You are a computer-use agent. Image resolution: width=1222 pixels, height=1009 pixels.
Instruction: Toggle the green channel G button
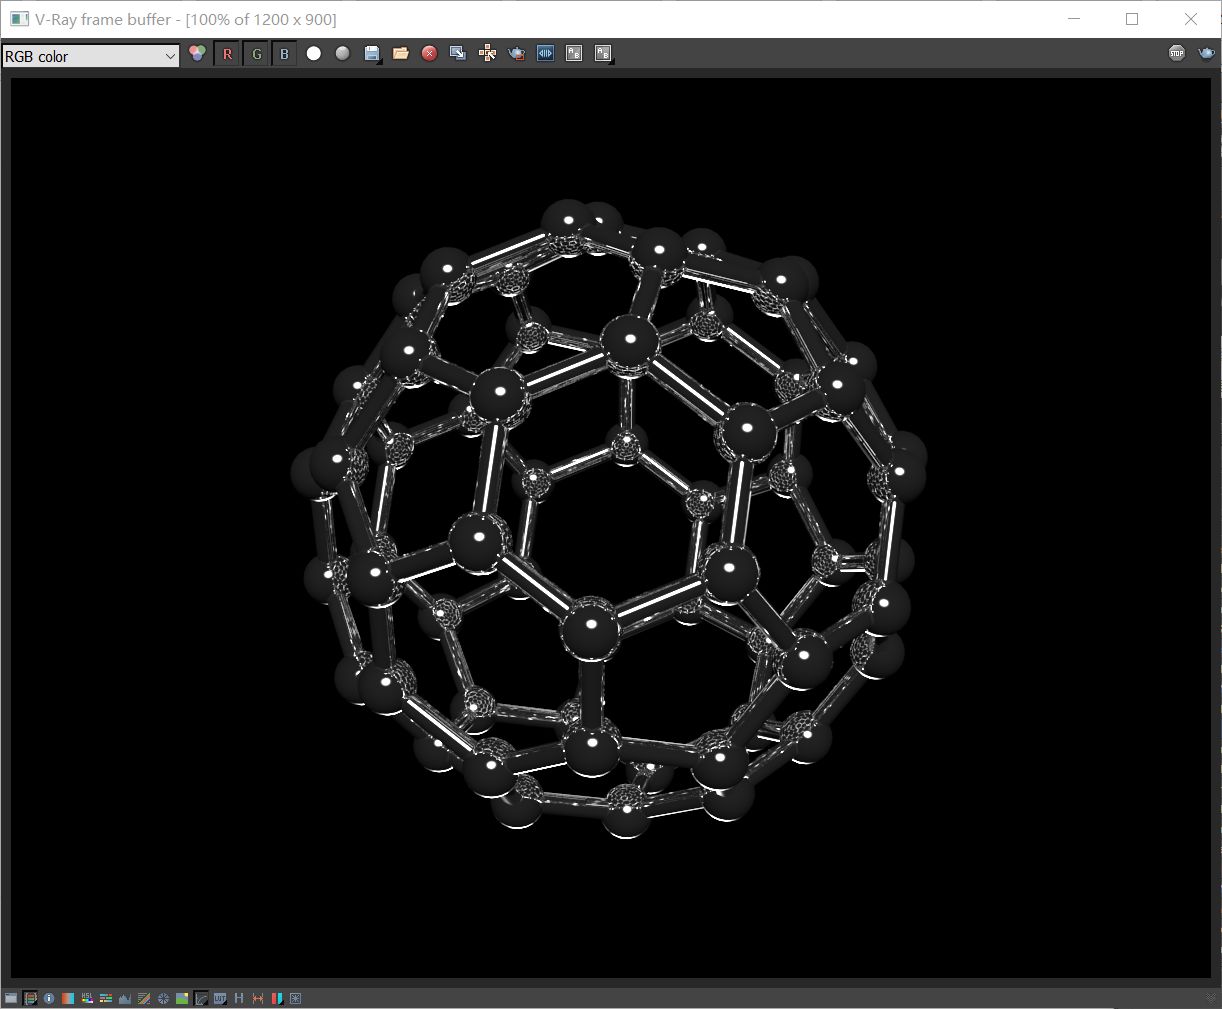tap(256, 54)
